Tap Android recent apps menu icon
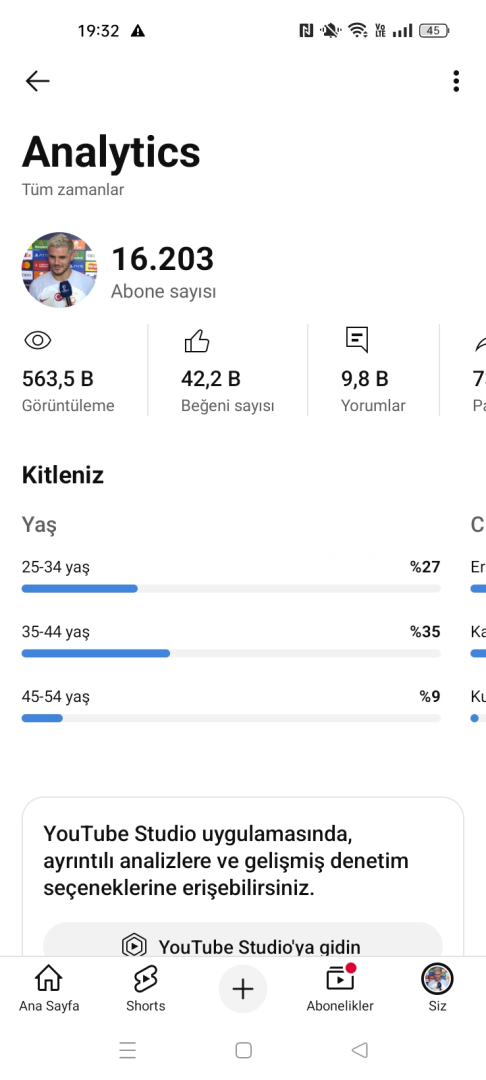Screen dimensions: 486x1080 point(127,1050)
